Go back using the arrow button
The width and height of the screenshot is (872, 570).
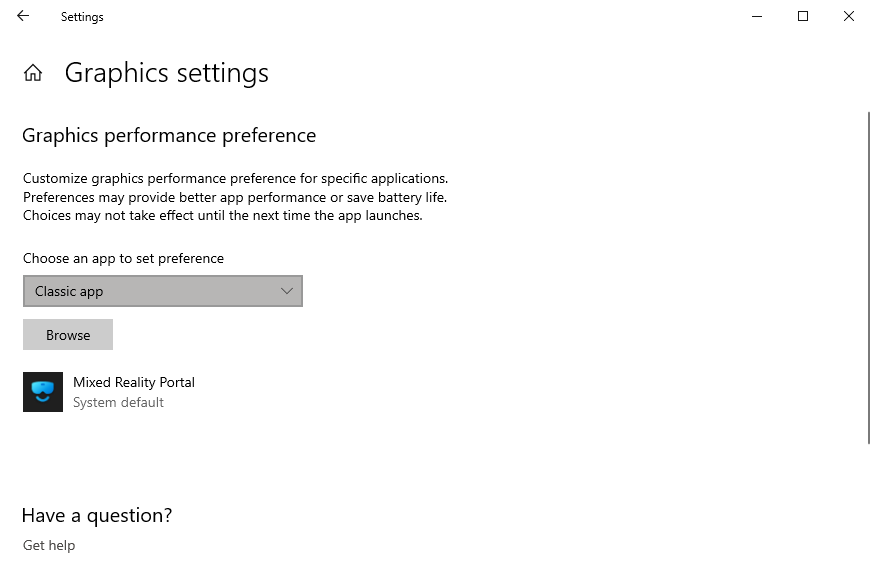pyautogui.click(x=23, y=16)
